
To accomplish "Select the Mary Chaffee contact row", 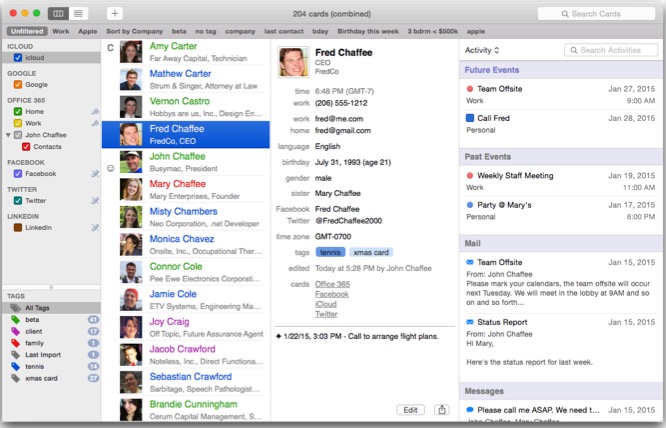I will [x=186, y=189].
